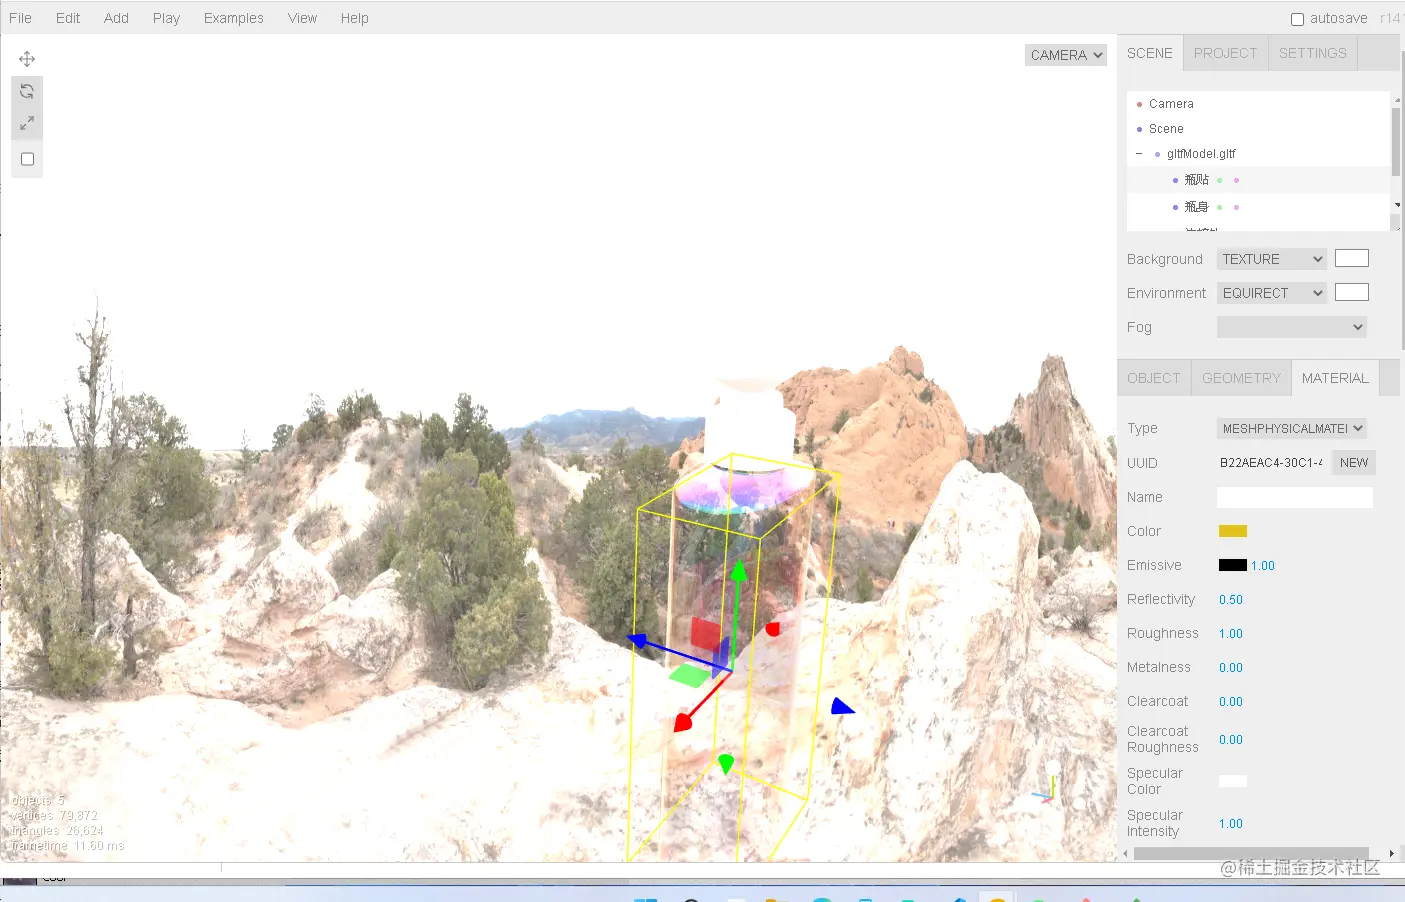Image resolution: width=1405 pixels, height=902 pixels.
Task: Click the Roughness value 1.00
Action: pos(1231,634)
